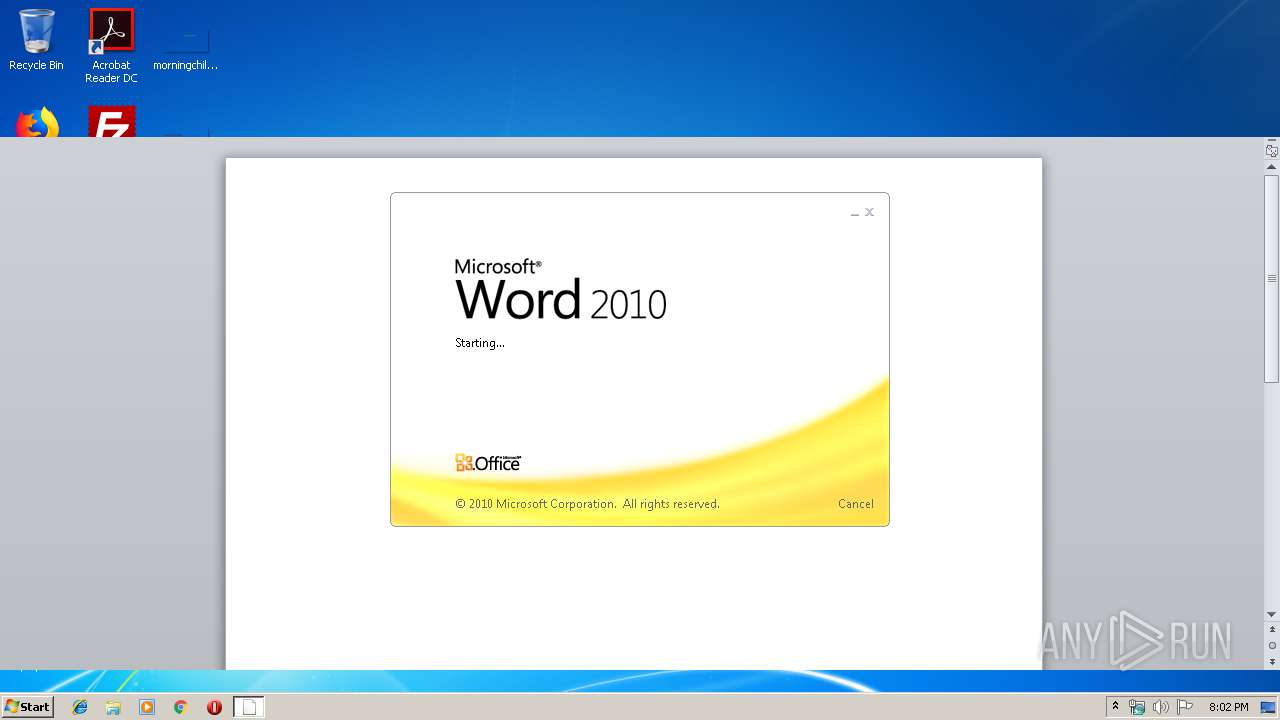This screenshot has width=1280, height=720.
Task: Launch Windows Media Player from taskbar
Action: [x=147, y=707]
